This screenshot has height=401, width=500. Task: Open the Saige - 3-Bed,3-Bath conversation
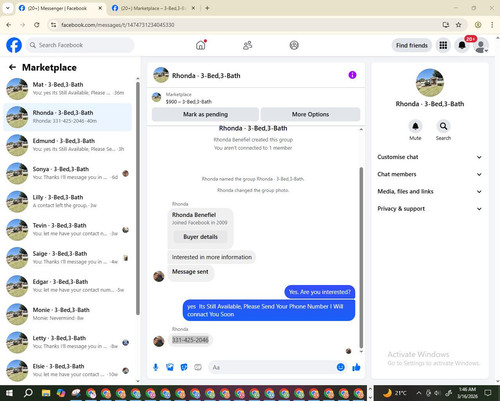pos(67,258)
